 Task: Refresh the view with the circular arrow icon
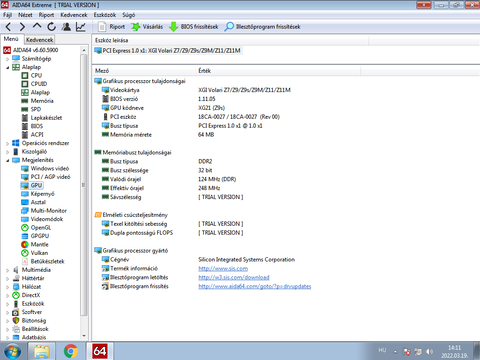[x=52, y=27]
